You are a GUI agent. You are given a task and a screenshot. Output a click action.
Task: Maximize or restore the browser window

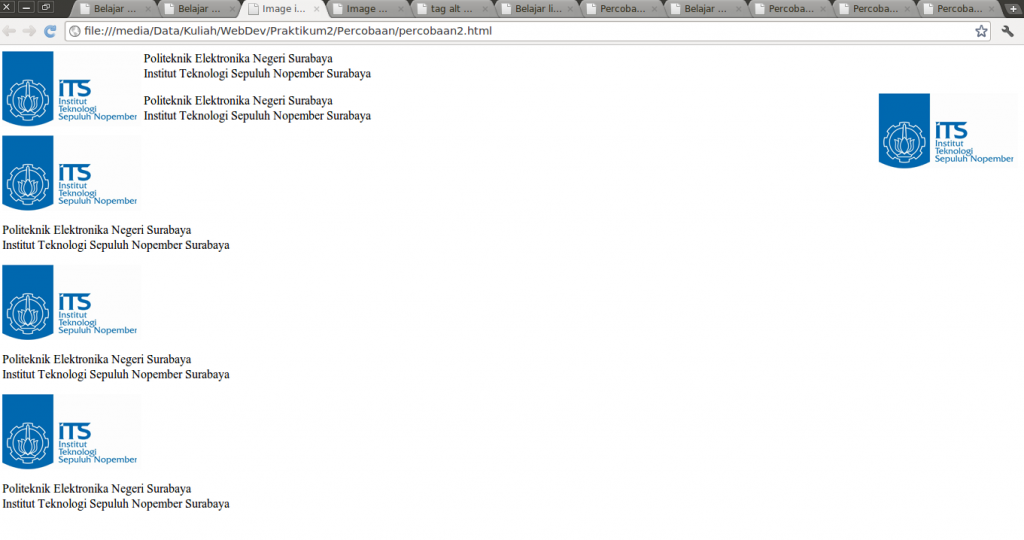click(45, 8)
